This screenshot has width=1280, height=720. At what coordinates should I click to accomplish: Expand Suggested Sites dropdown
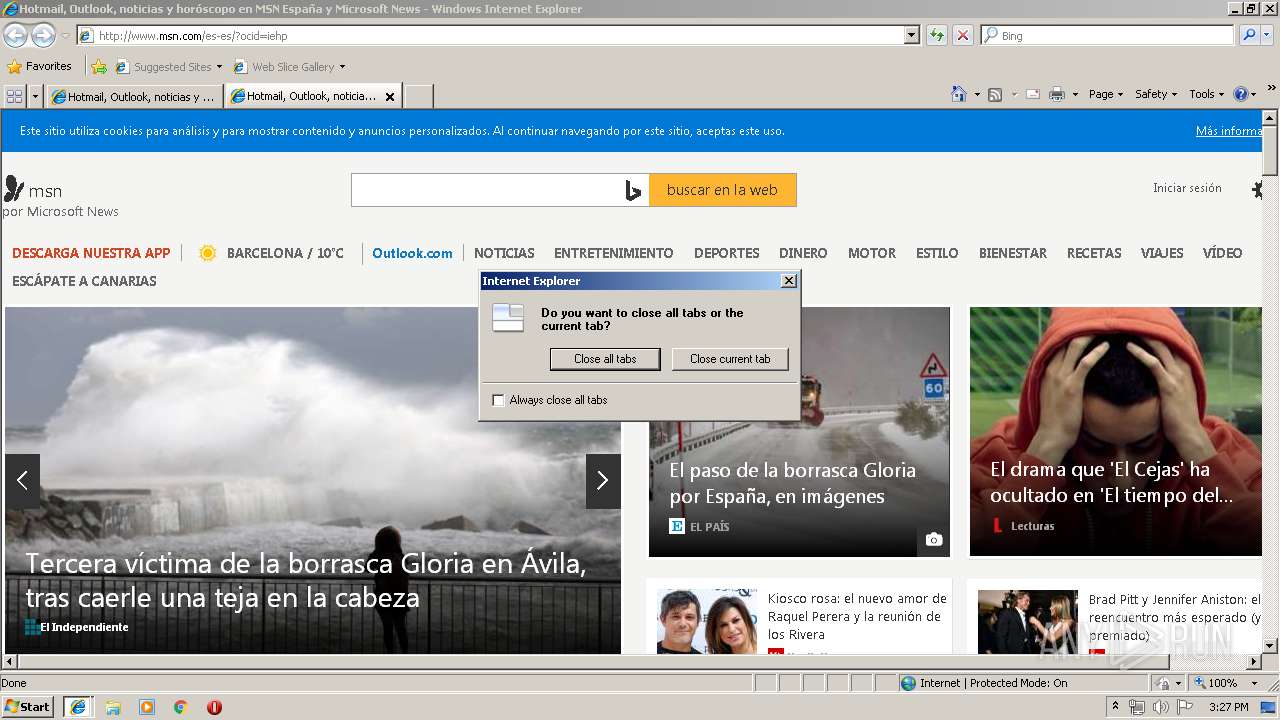pyautogui.click(x=219, y=67)
